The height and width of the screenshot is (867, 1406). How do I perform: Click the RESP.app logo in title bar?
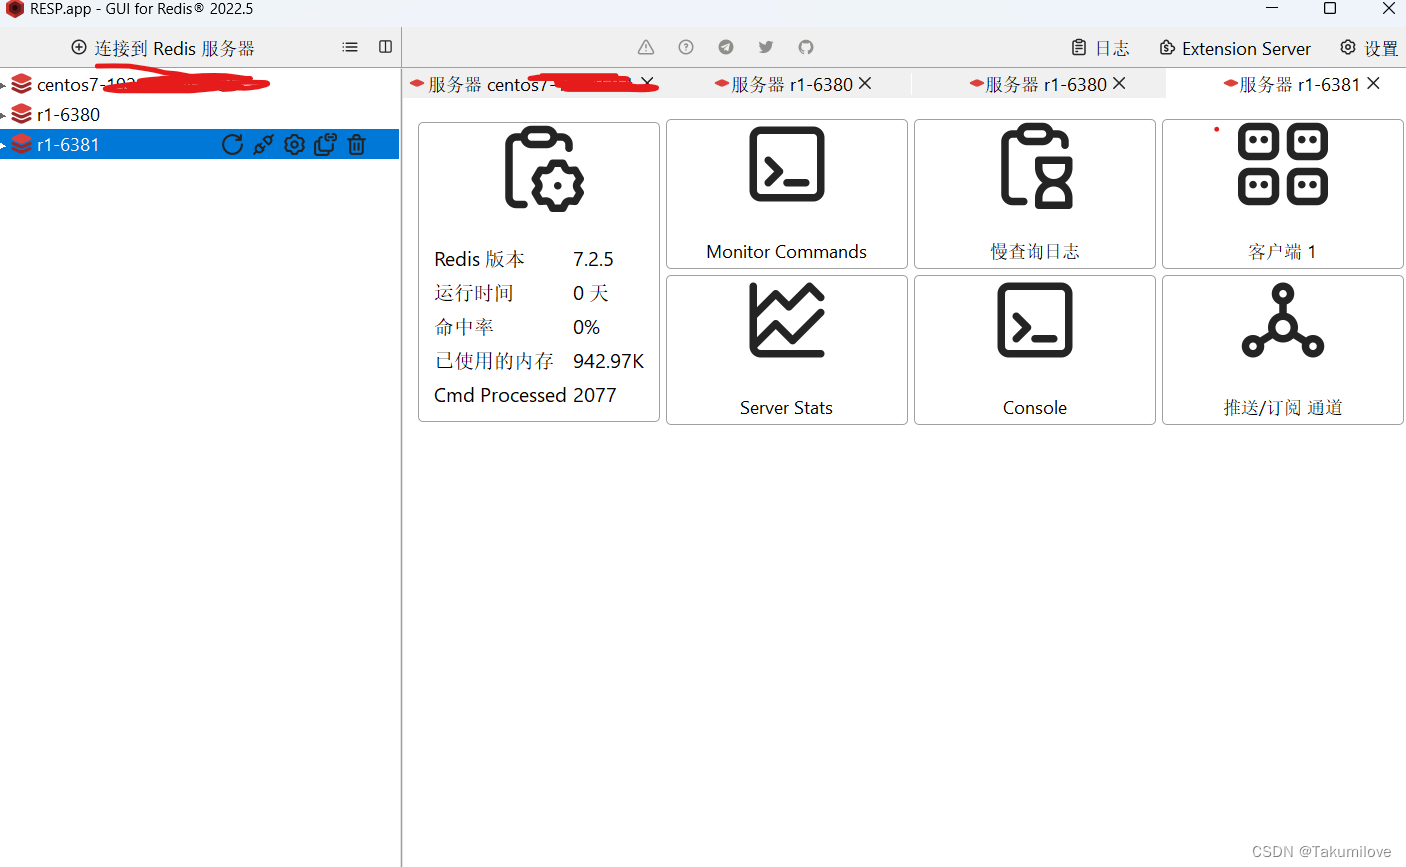click(14, 9)
